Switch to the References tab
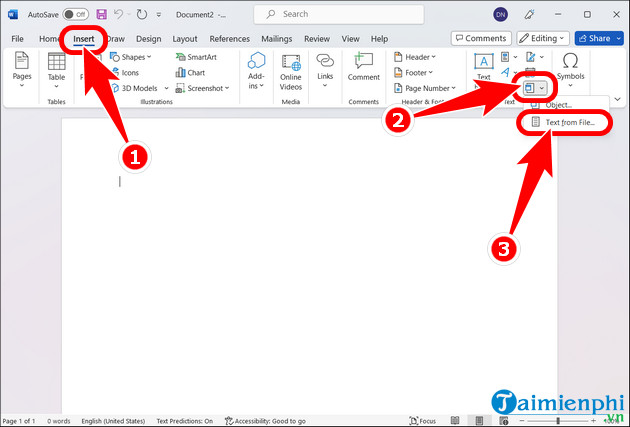Viewport: 630px width, 427px height. 229,39
